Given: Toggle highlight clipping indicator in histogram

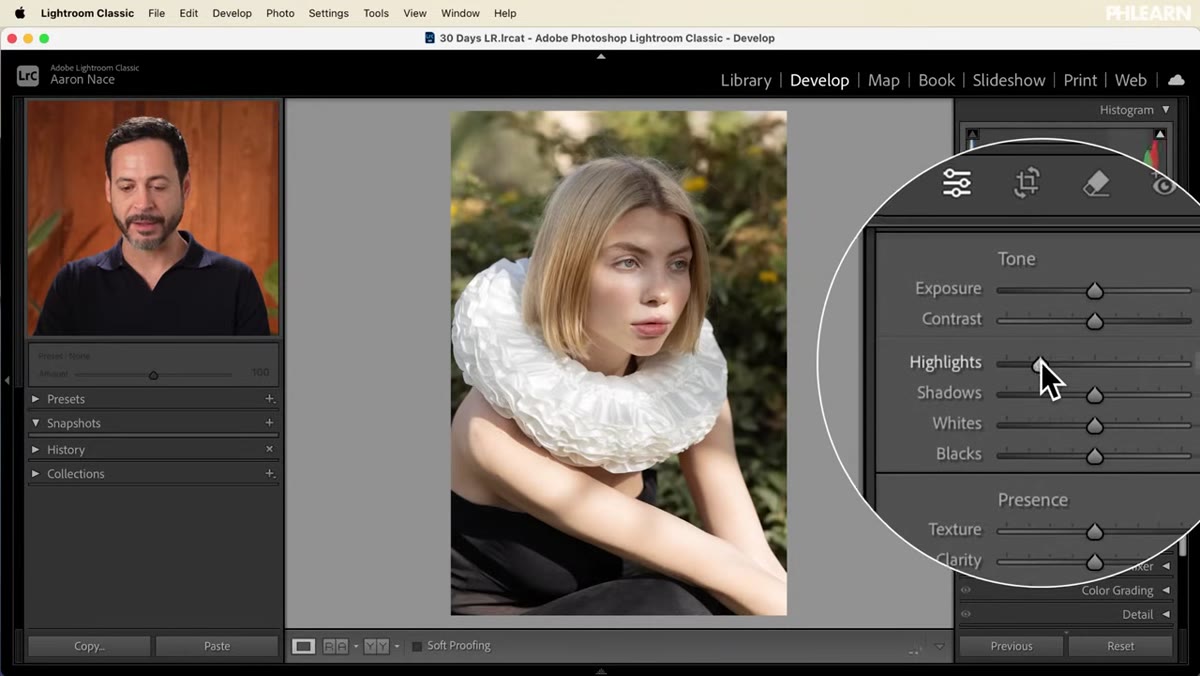Looking at the screenshot, I should [1160, 134].
